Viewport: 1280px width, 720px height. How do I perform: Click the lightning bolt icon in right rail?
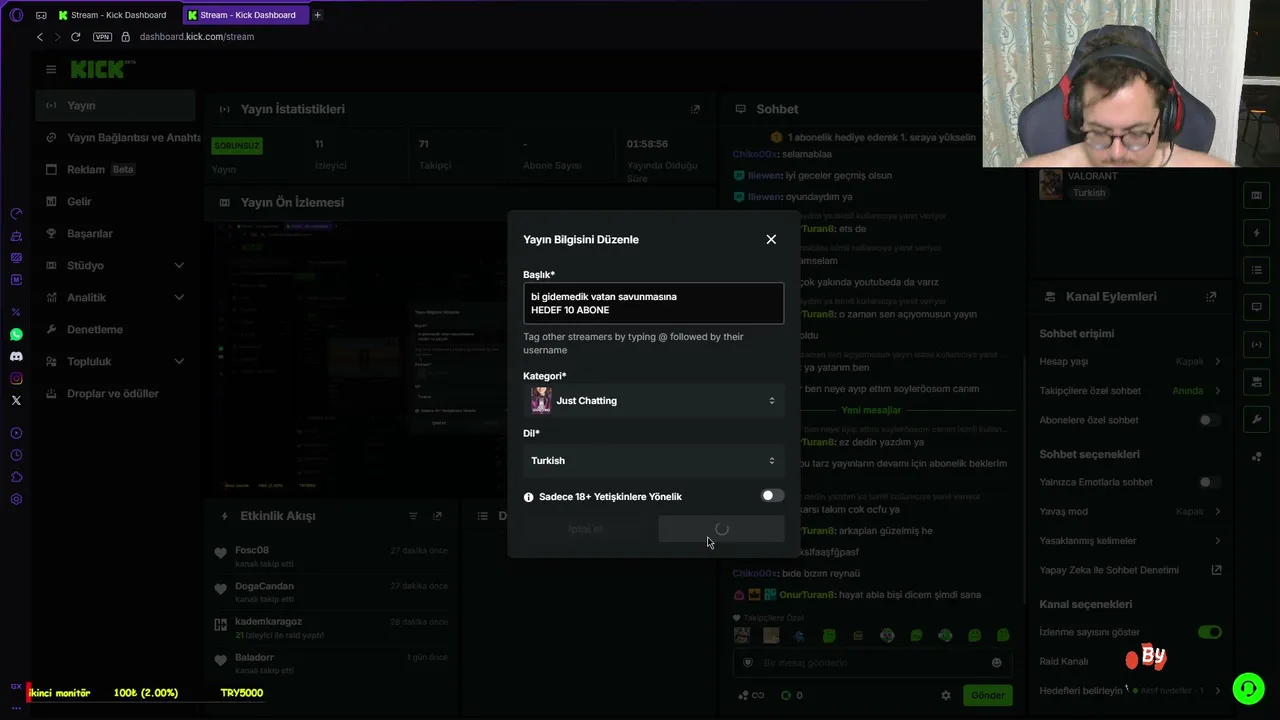(x=1257, y=233)
